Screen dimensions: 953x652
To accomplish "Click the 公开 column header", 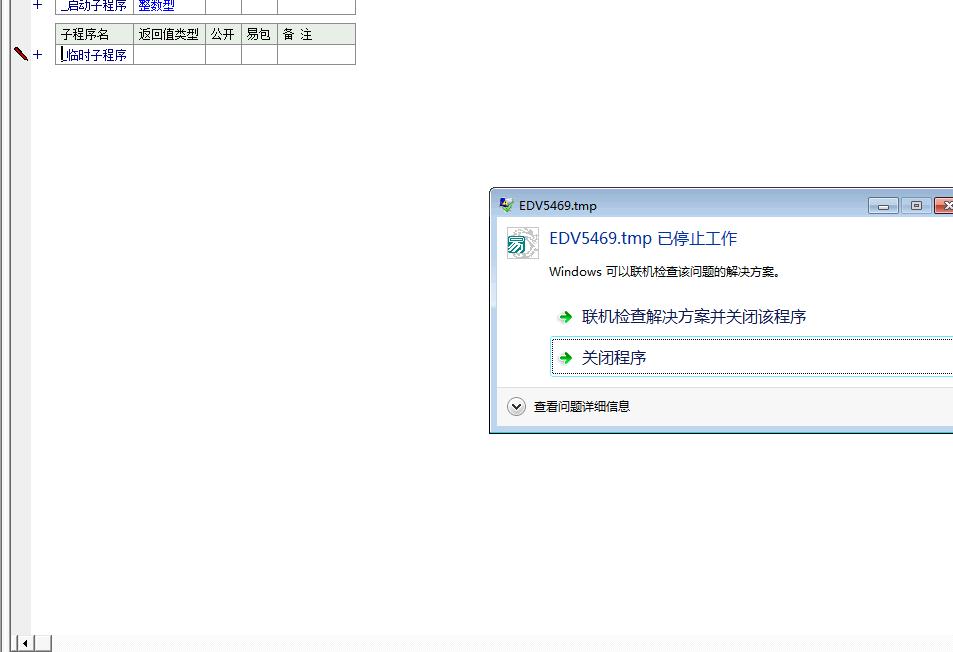I will 223,34.
